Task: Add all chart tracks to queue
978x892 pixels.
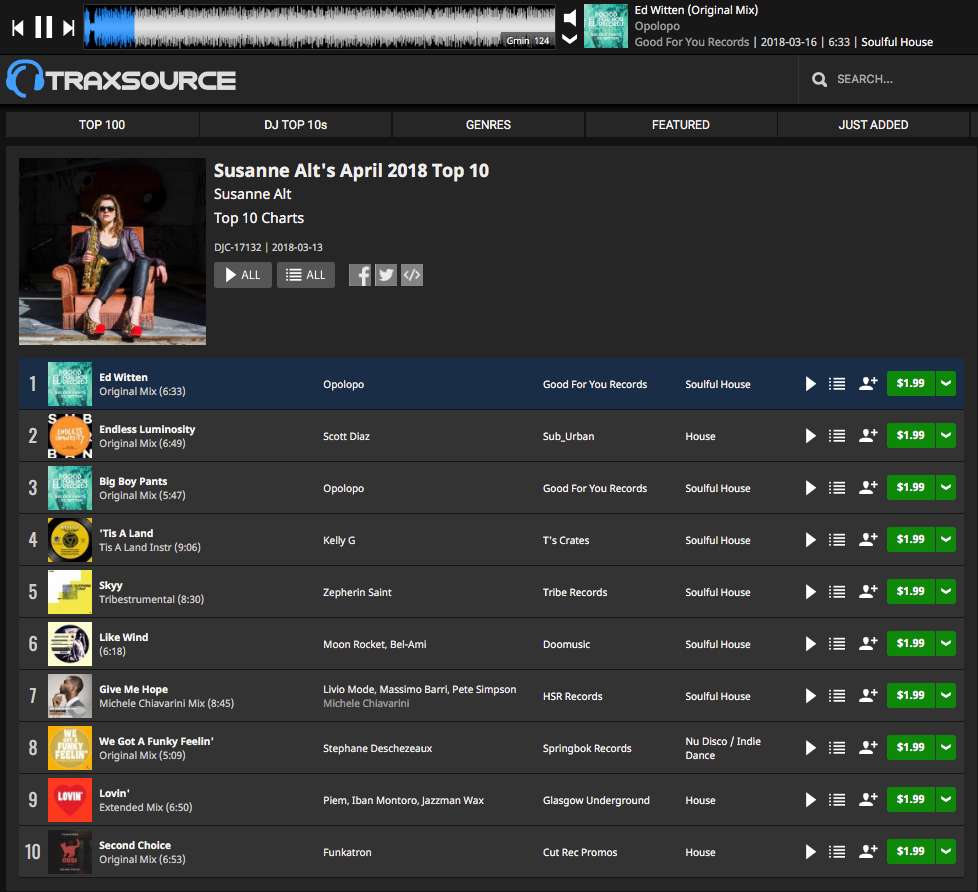Action: (x=306, y=275)
